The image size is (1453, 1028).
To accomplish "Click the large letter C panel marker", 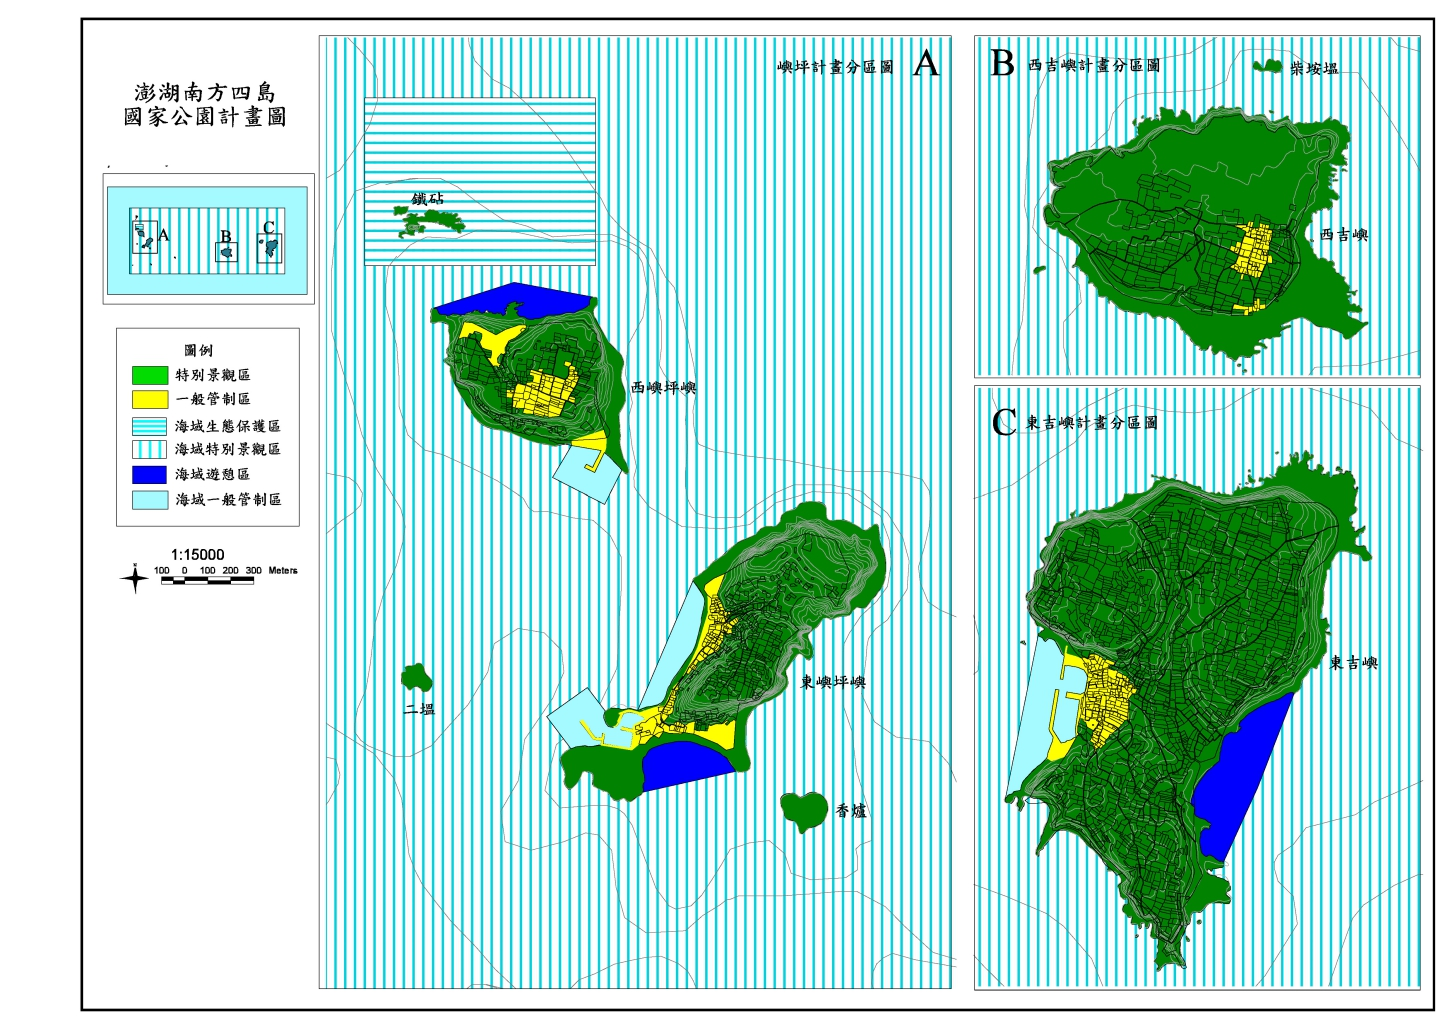I will click(1004, 422).
